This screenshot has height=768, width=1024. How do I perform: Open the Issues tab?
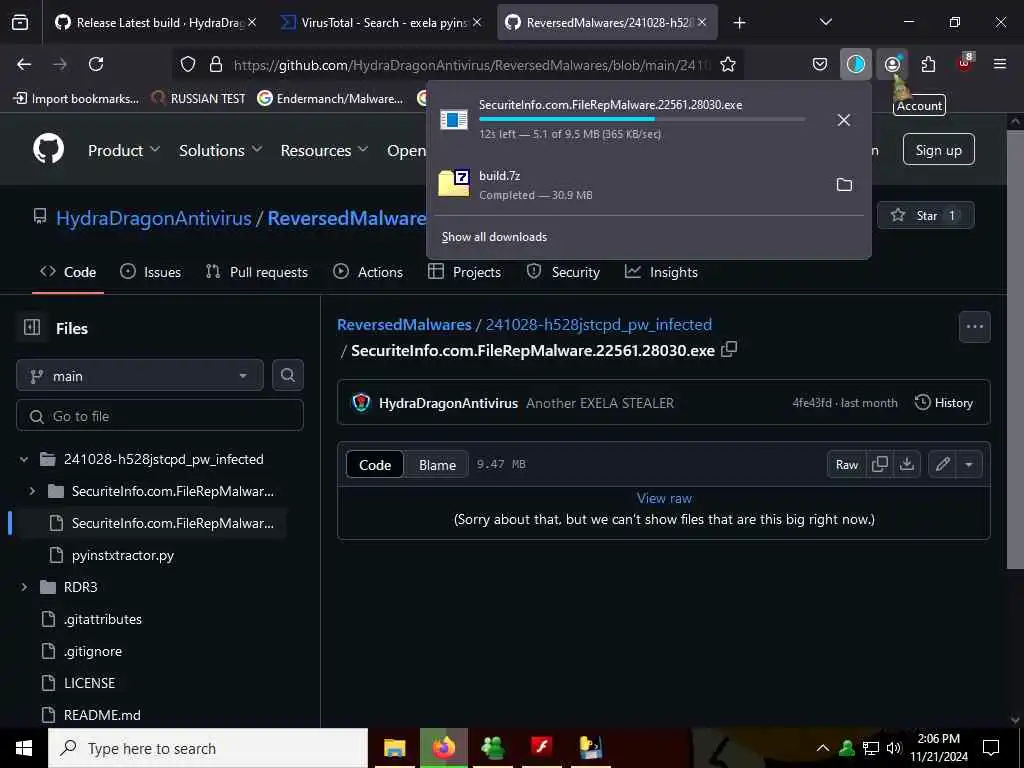pos(151,272)
